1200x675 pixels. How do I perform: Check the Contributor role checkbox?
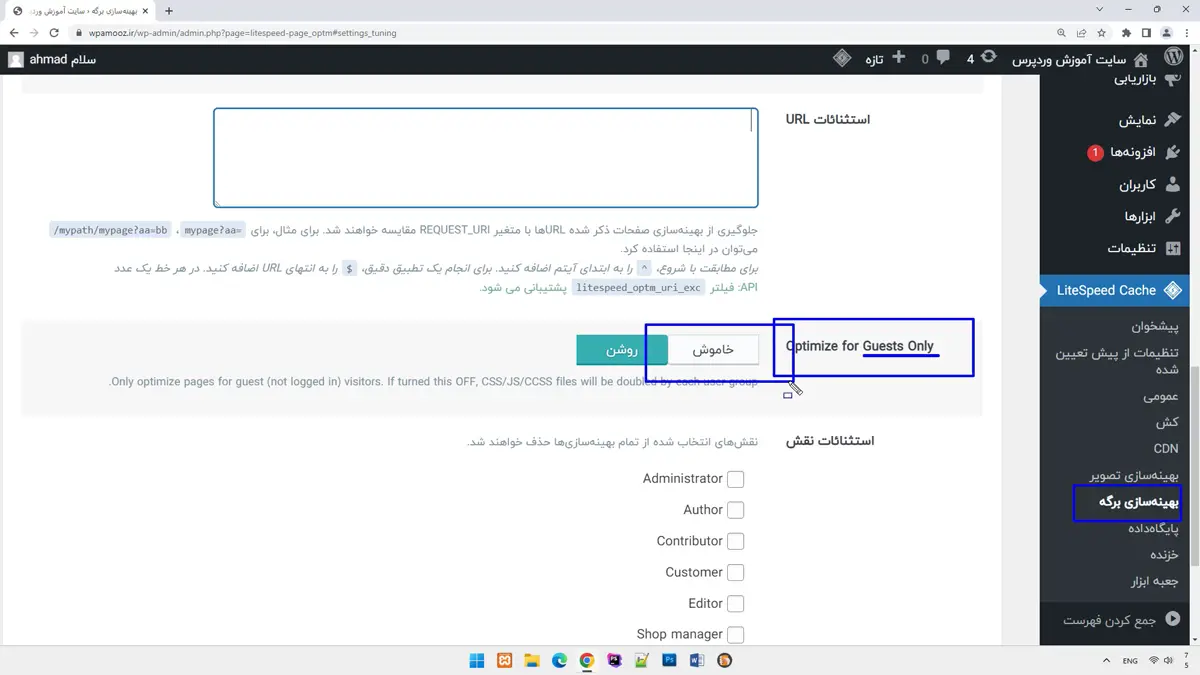coord(735,541)
